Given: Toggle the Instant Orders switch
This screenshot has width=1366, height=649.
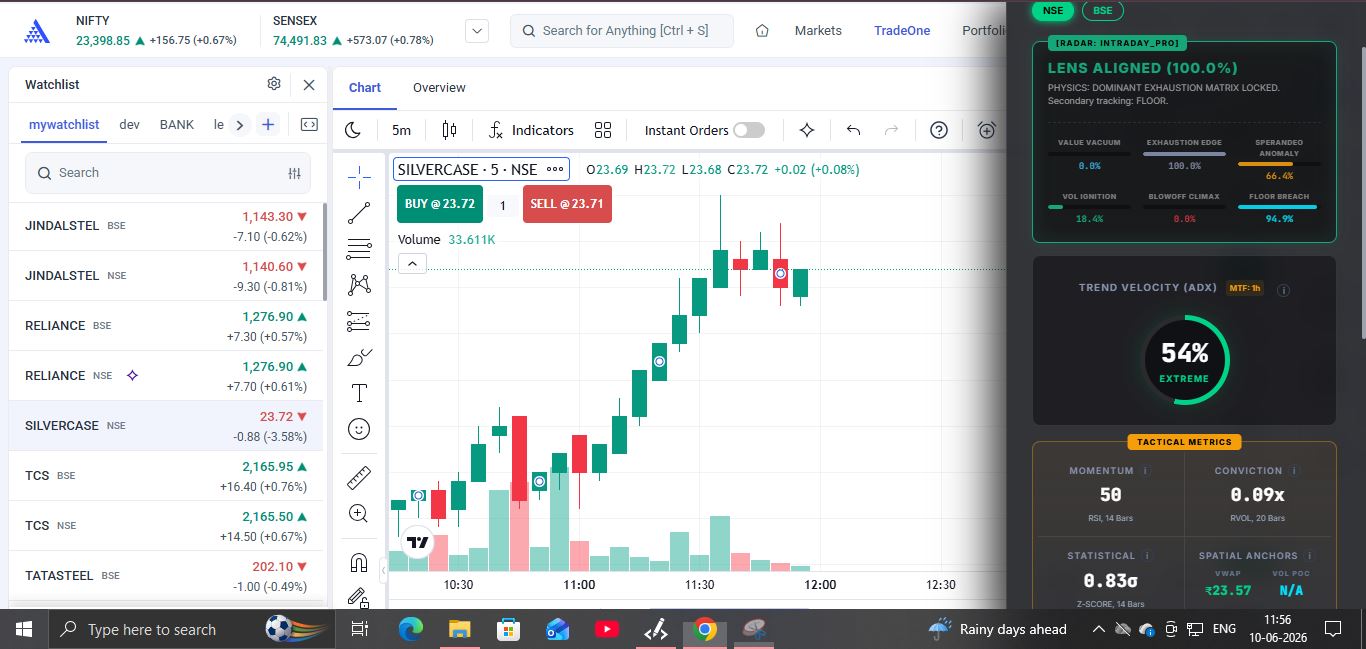Looking at the screenshot, I should click(749, 130).
